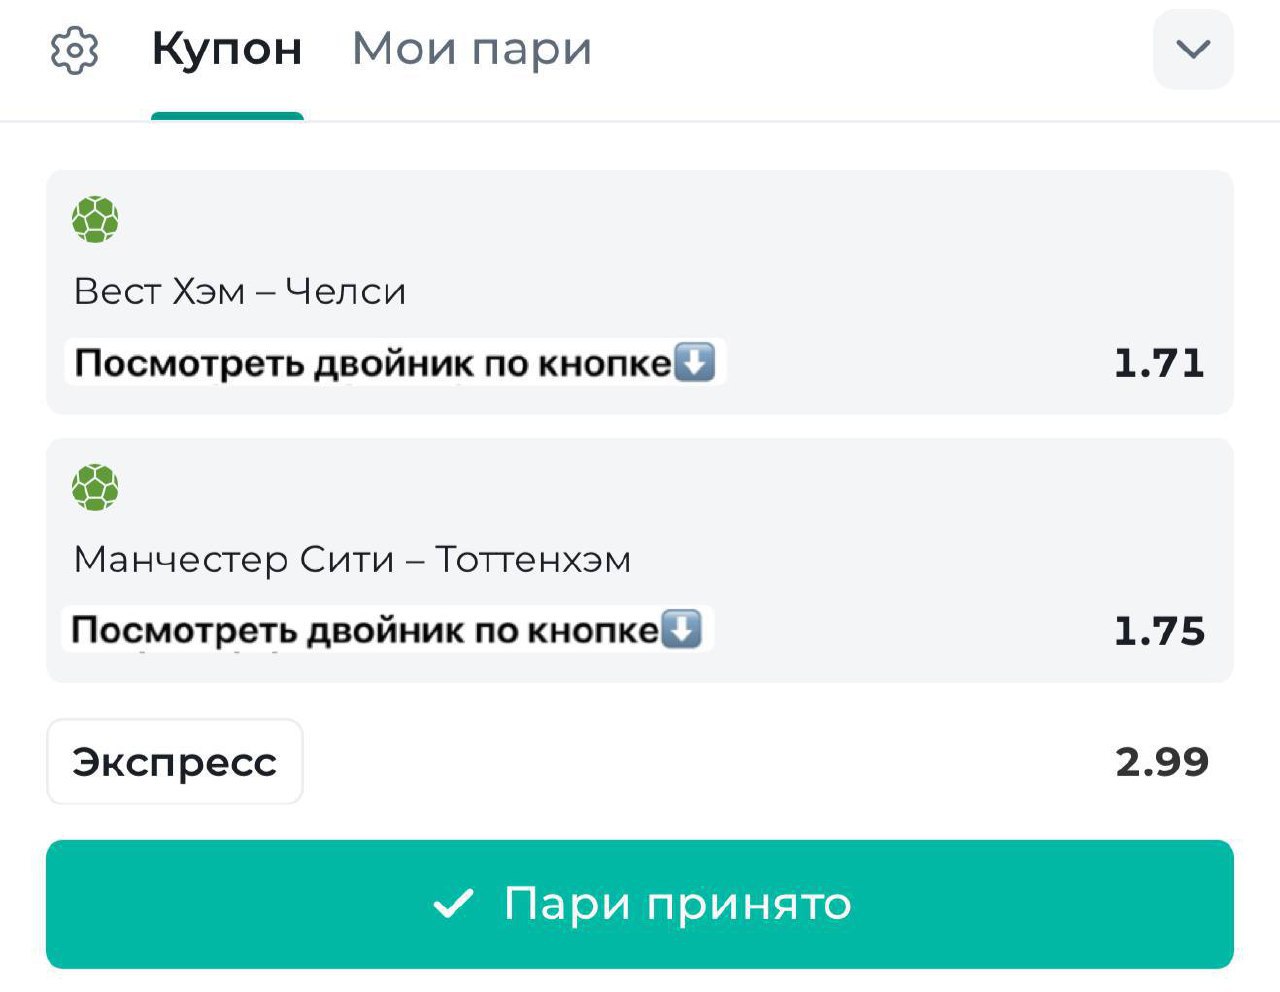
Task: Open coupon settings gear icon
Action: [75, 50]
